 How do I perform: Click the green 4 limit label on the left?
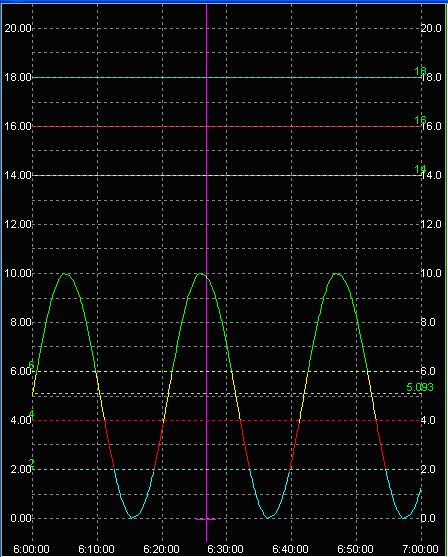(31, 414)
